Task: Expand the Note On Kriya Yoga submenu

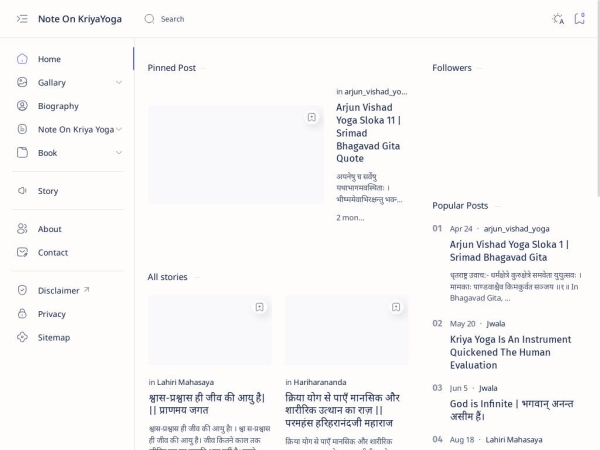Action: (119, 129)
